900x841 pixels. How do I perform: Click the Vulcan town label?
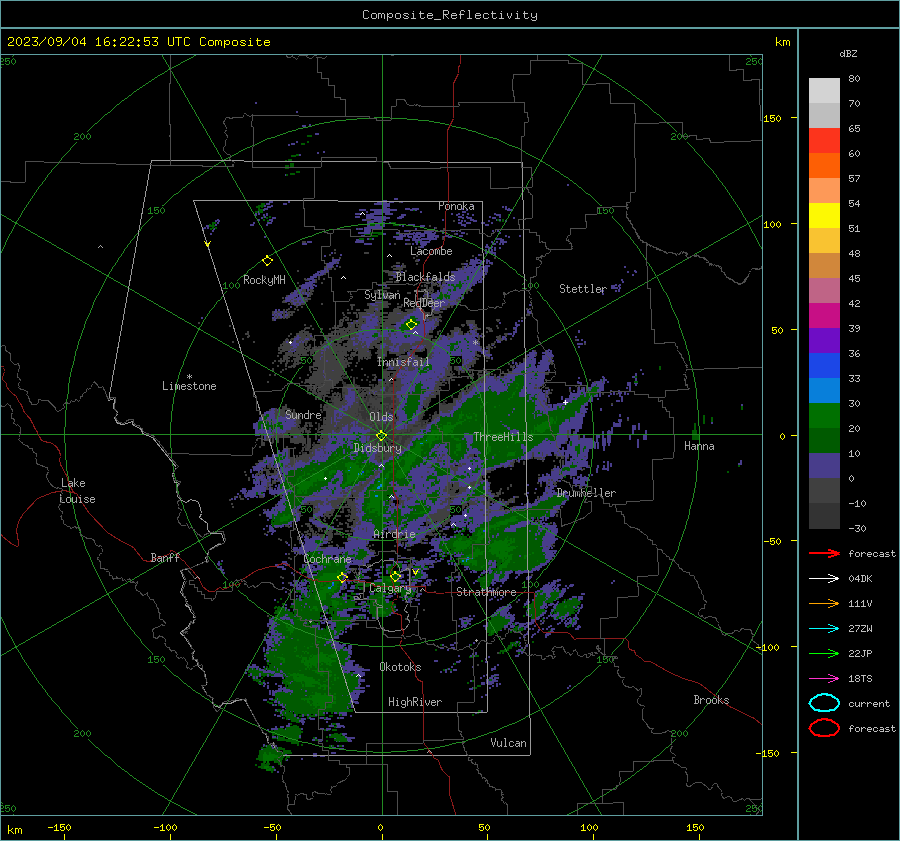pyautogui.click(x=509, y=743)
